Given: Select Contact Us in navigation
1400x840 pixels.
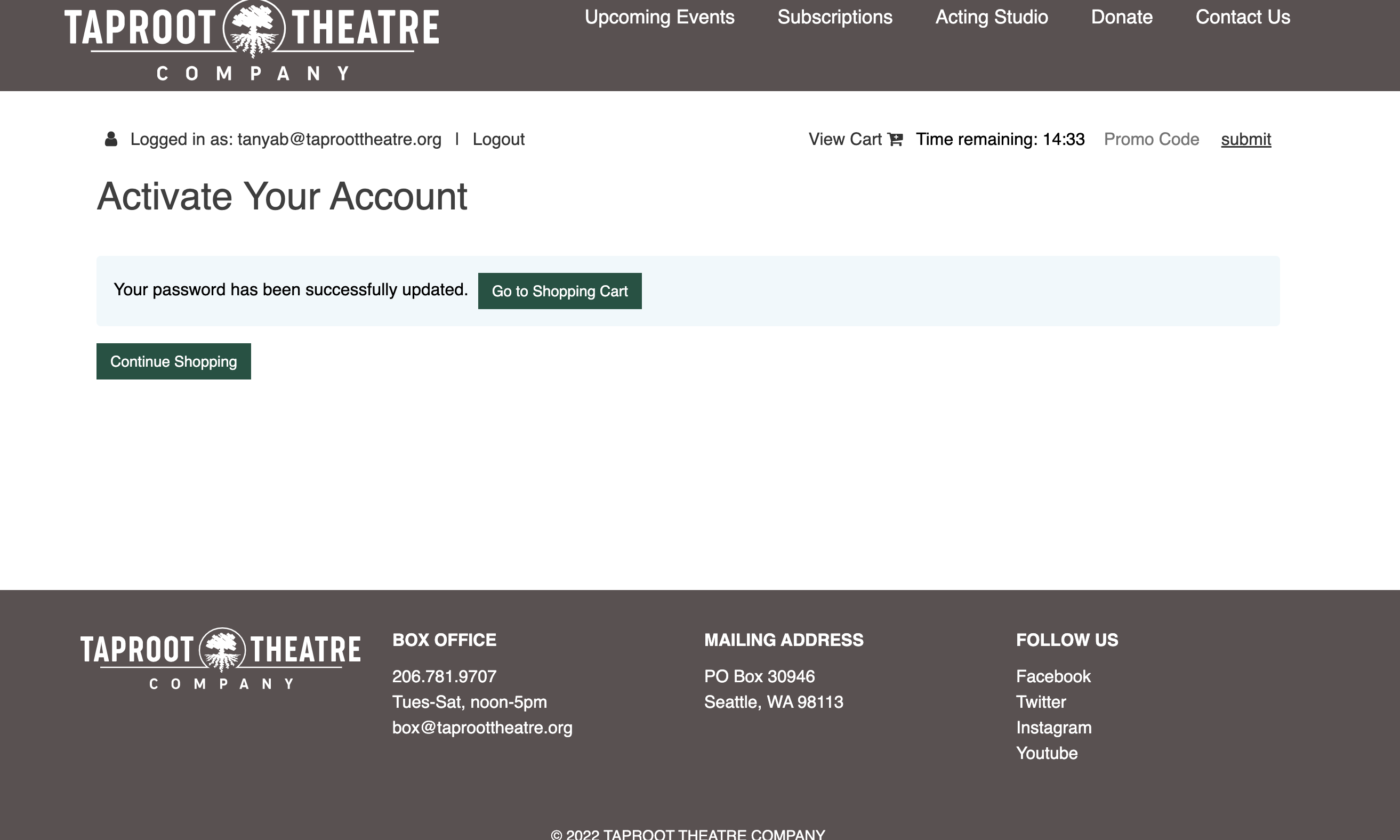Looking at the screenshot, I should (x=1243, y=17).
